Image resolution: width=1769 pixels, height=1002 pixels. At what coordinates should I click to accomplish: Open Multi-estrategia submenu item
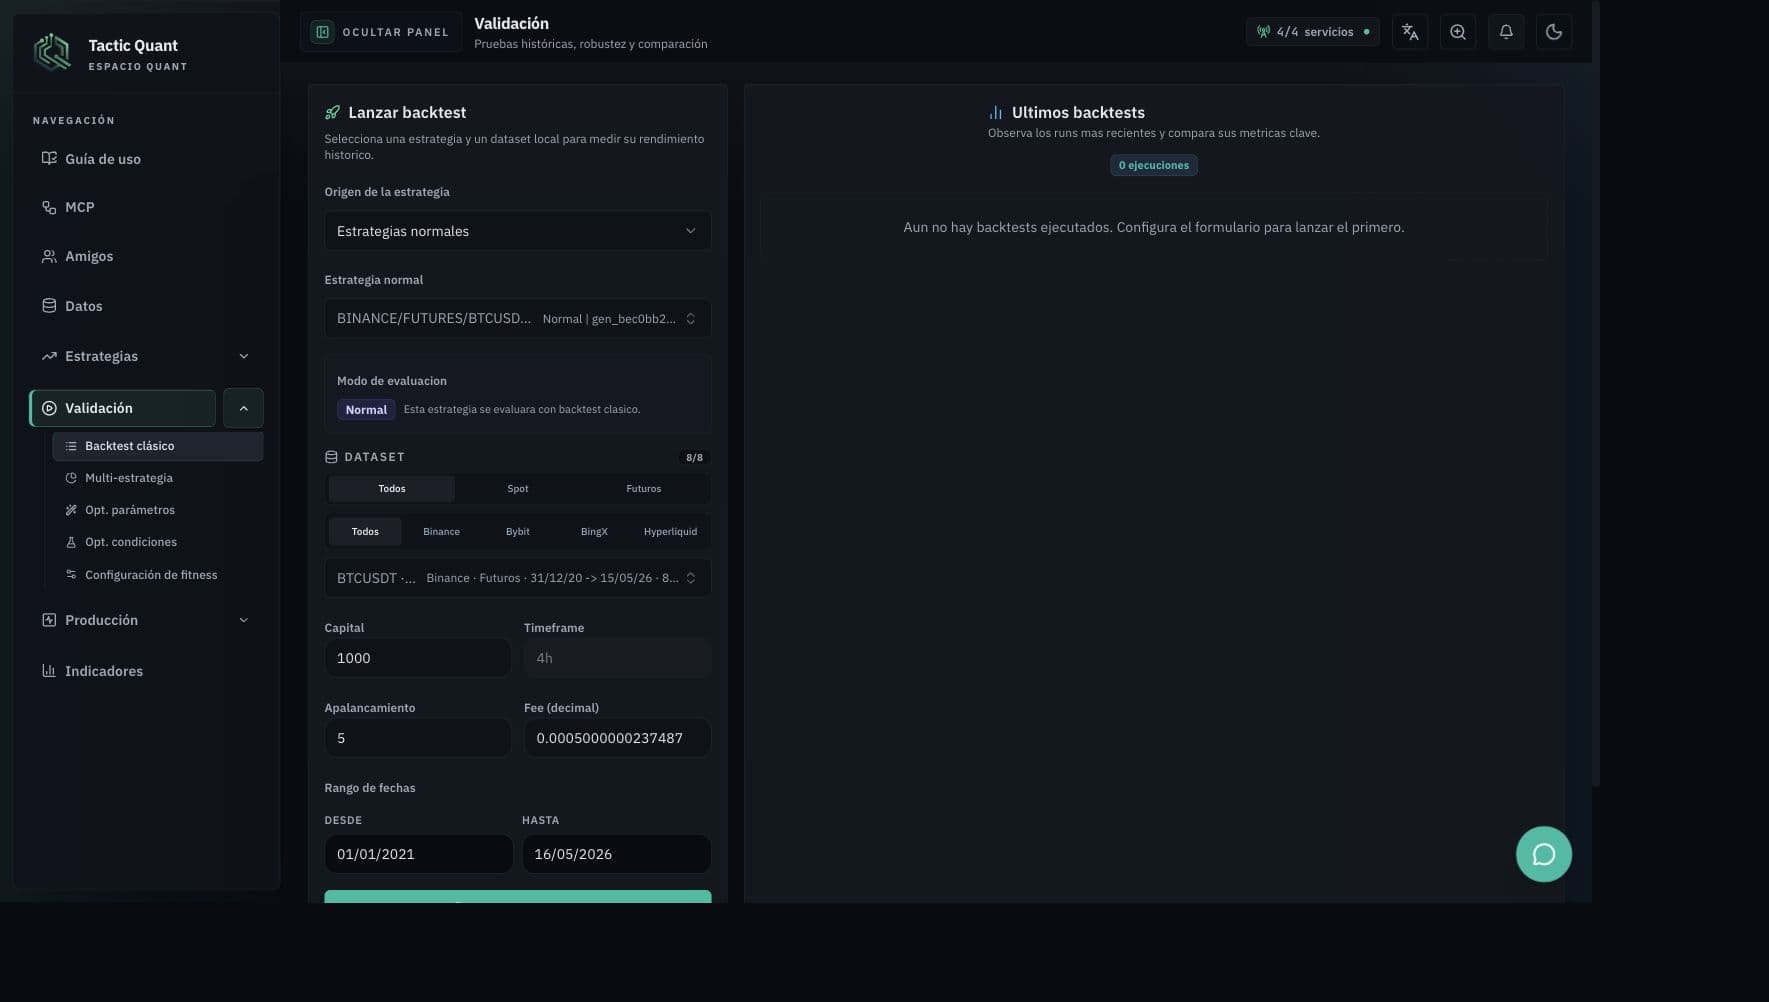(158, 478)
